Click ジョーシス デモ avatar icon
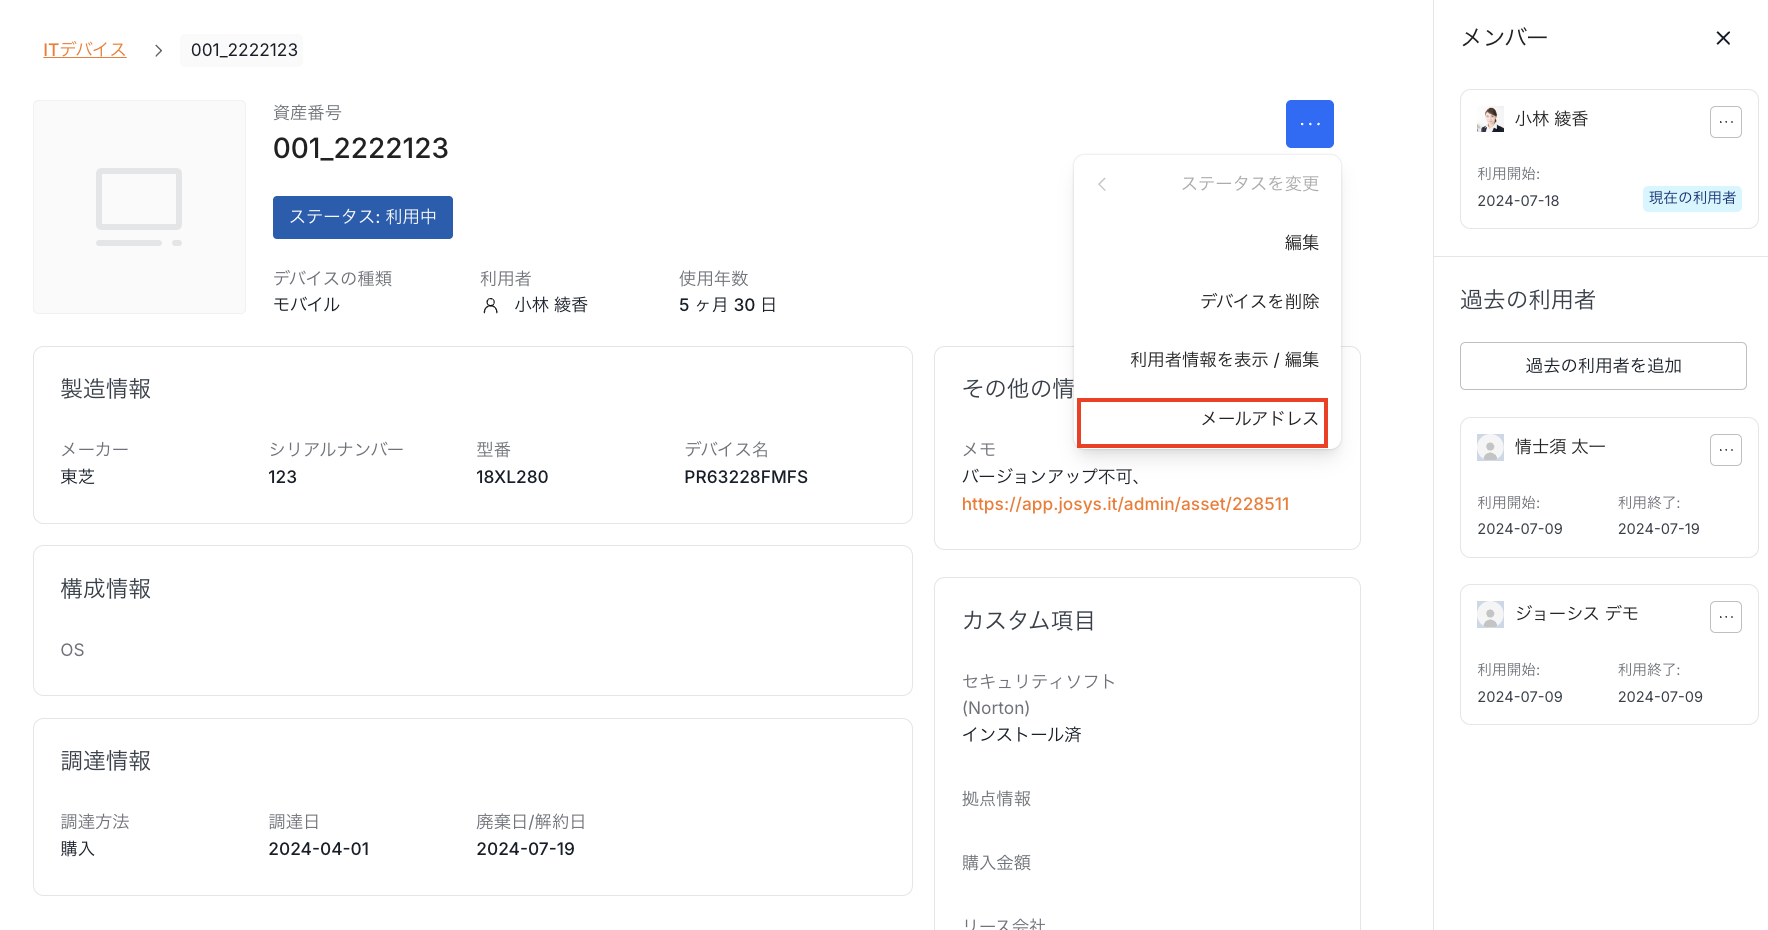Viewport: 1768px width, 930px height. click(1490, 614)
